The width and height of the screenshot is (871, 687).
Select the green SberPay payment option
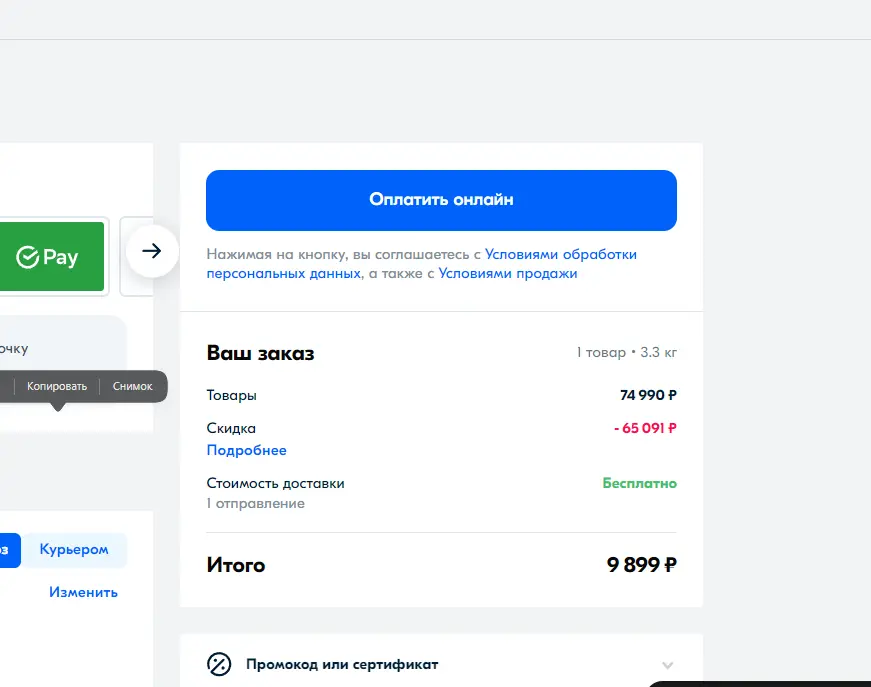point(52,257)
